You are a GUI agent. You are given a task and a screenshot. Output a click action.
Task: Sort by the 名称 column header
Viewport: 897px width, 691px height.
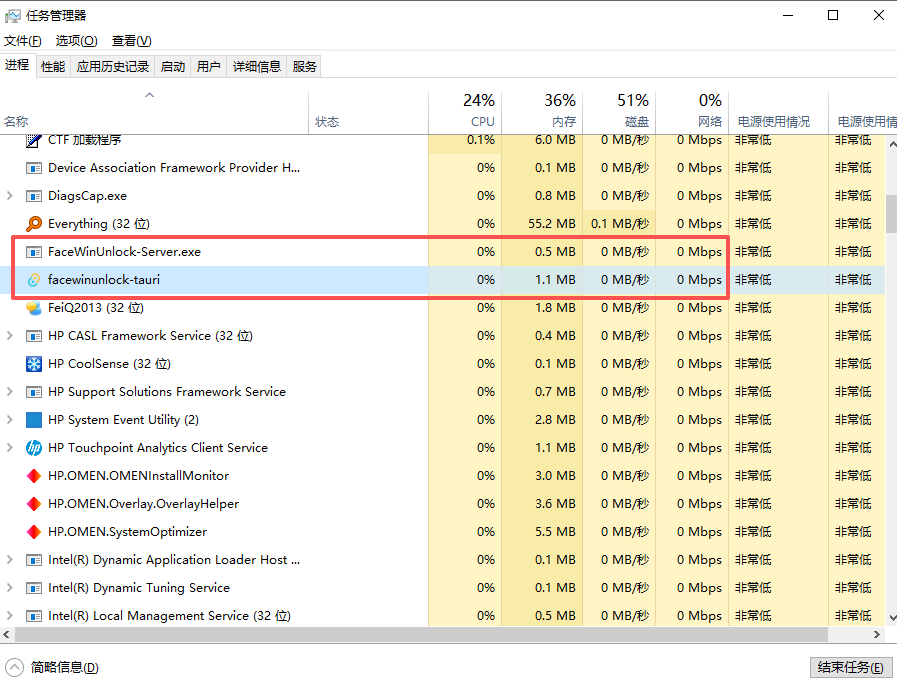point(154,113)
